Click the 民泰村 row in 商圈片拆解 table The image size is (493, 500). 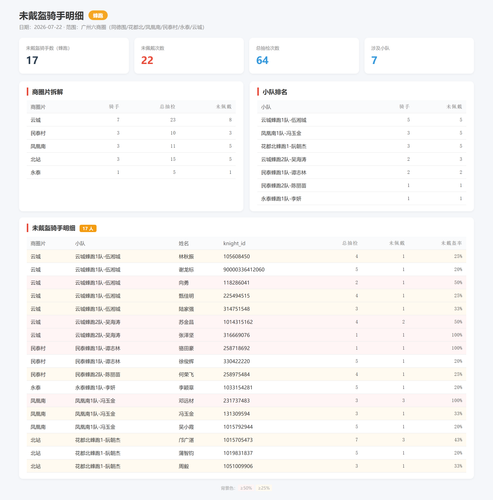point(131,133)
